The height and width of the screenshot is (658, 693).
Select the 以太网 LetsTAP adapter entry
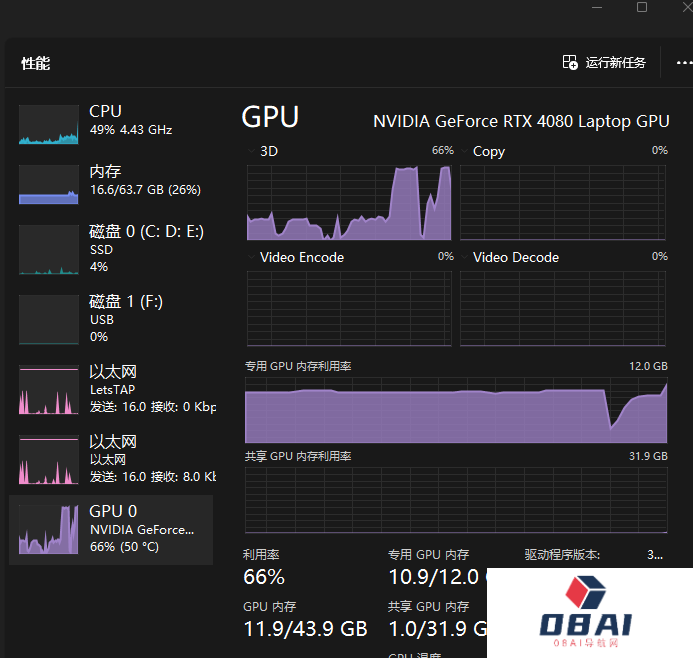pyautogui.click(x=111, y=389)
